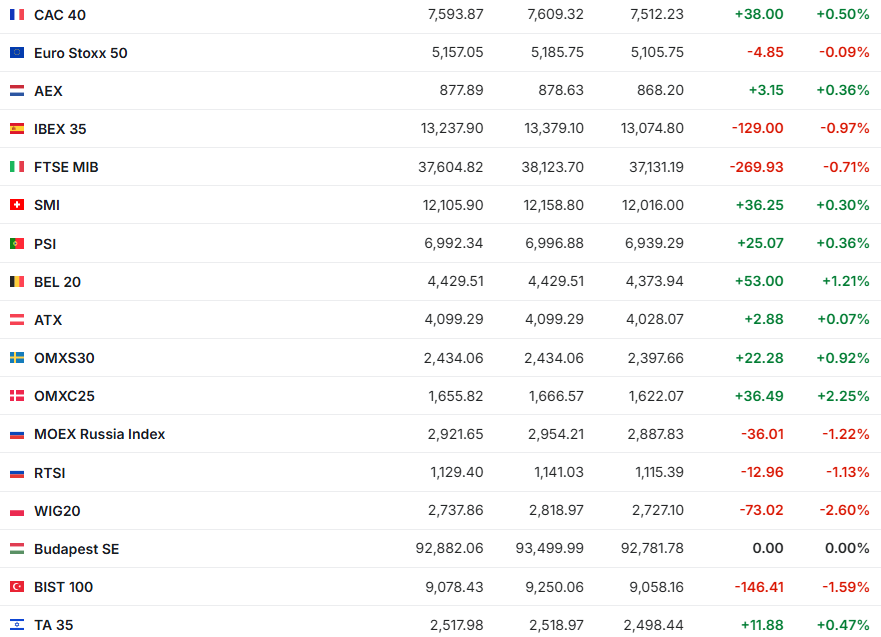Screen dimensions: 881x637
Task: Click the Swiss flag icon beside SMI
Action: 17,205
